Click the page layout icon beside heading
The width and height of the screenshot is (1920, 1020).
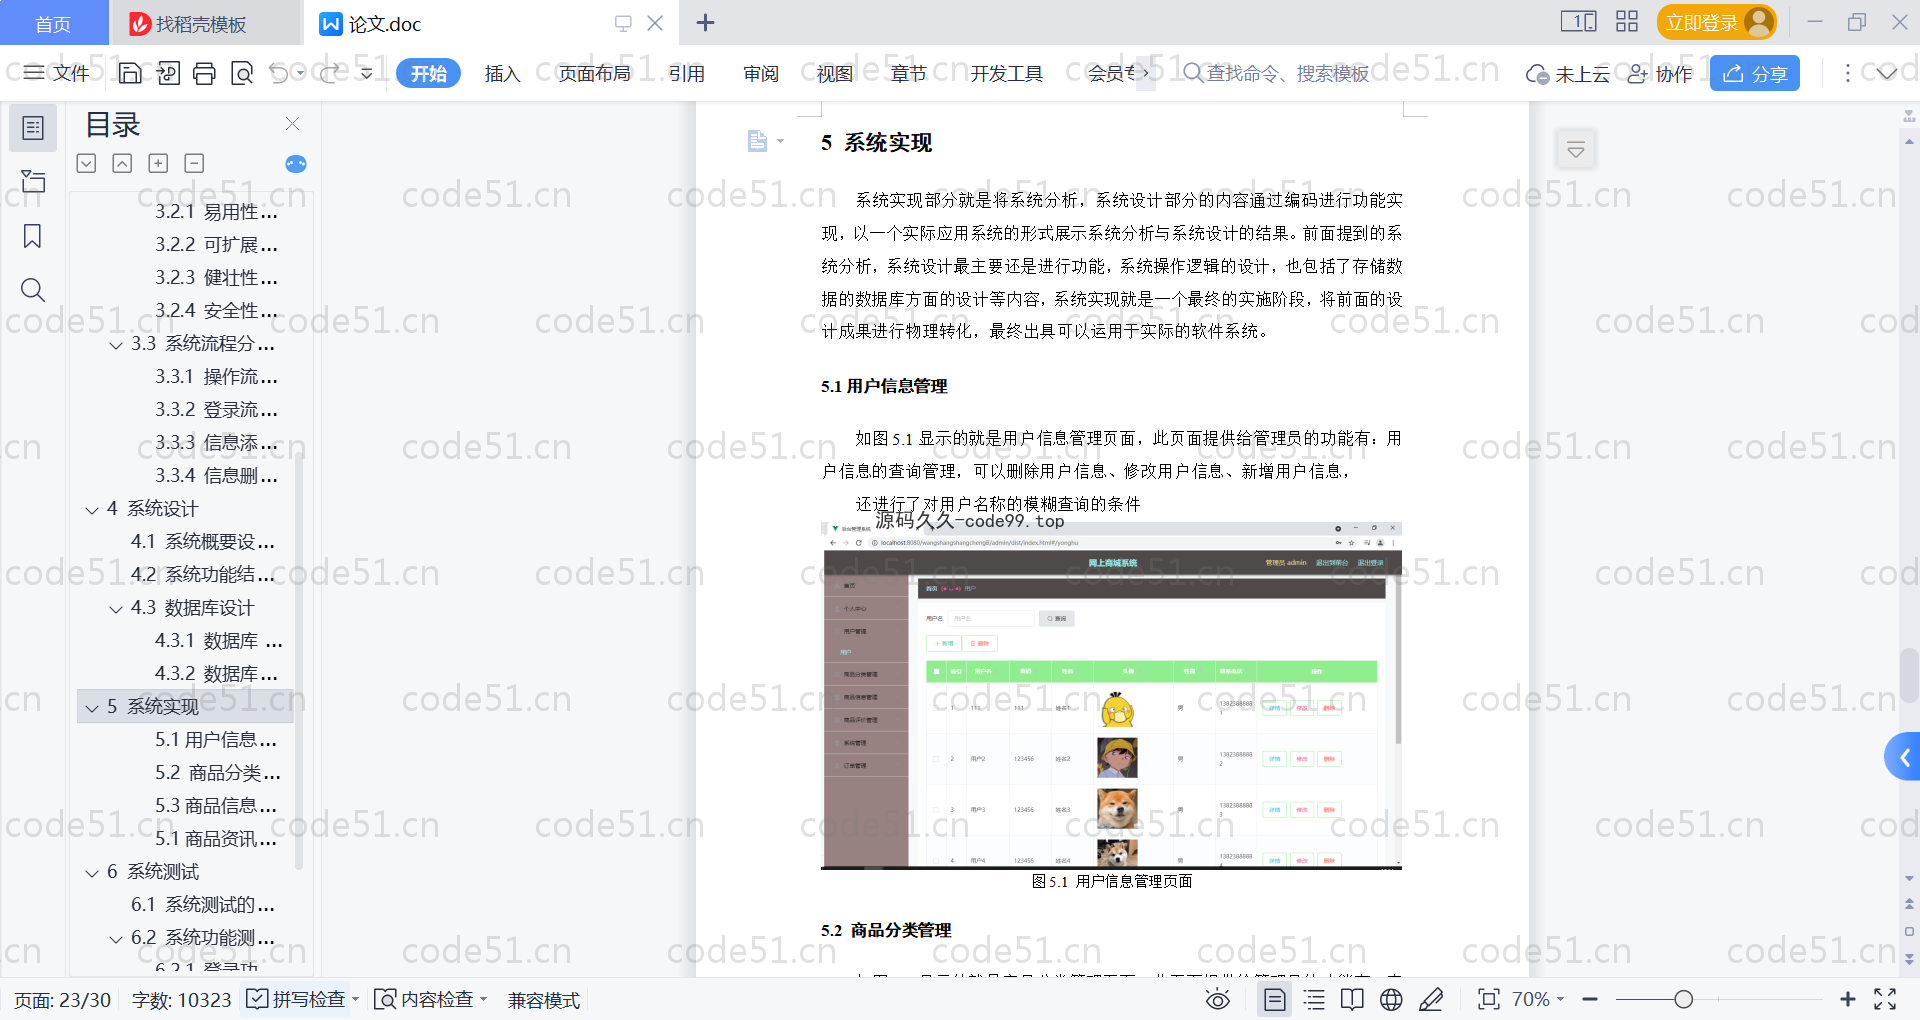758,141
